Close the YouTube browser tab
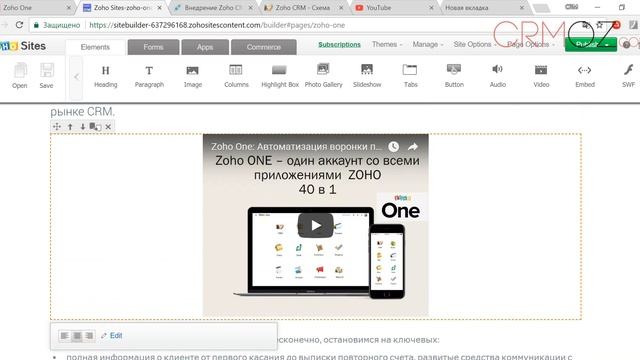The image size is (640, 360). pos(431,8)
